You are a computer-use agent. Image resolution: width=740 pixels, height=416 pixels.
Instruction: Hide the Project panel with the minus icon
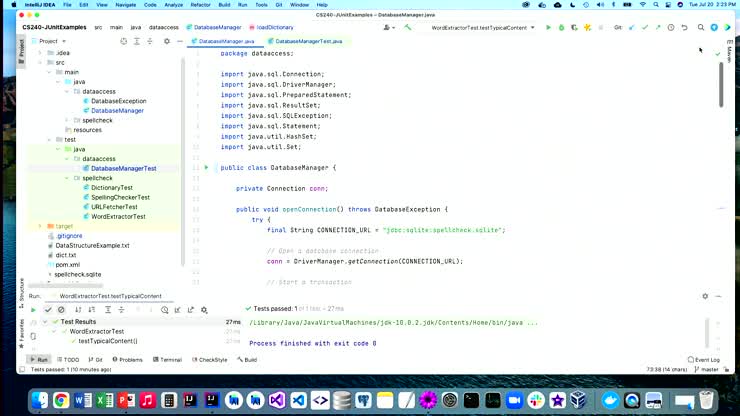(180, 42)
